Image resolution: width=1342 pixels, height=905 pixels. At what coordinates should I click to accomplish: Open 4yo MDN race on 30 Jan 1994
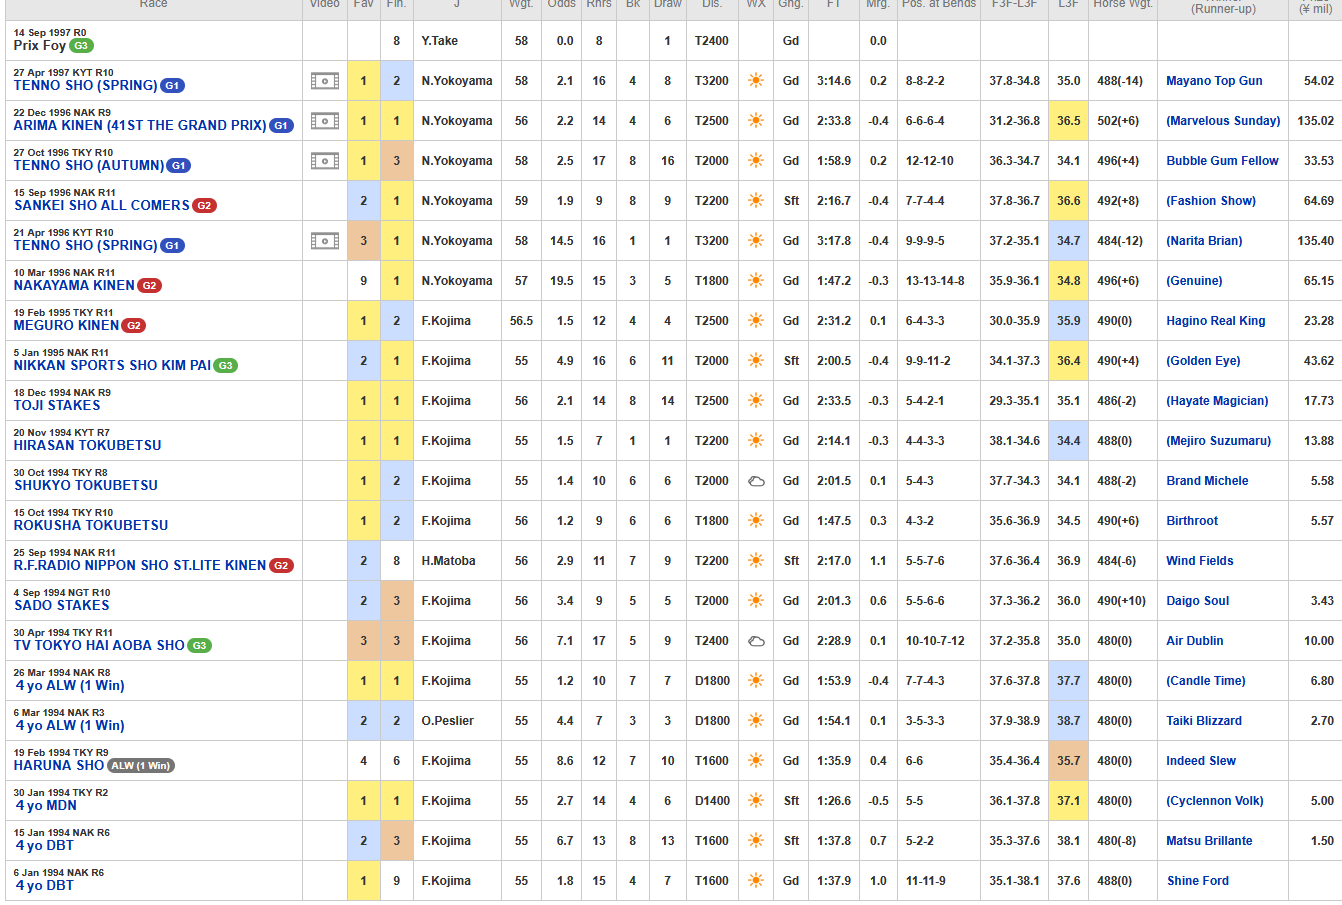pos(46,805)
